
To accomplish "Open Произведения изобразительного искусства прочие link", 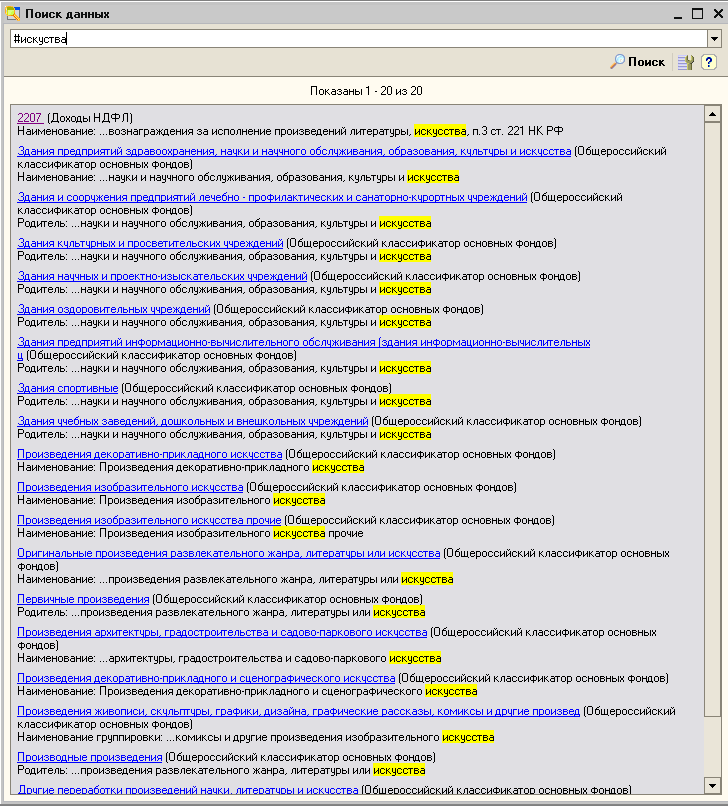I will click(x=149, y=520).
